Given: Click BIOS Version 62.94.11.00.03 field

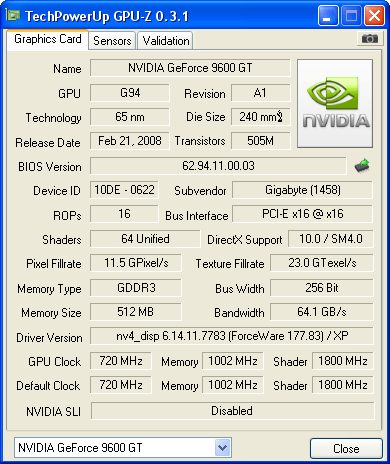Looking at the screenshot, I should click(x=218, y=166).
